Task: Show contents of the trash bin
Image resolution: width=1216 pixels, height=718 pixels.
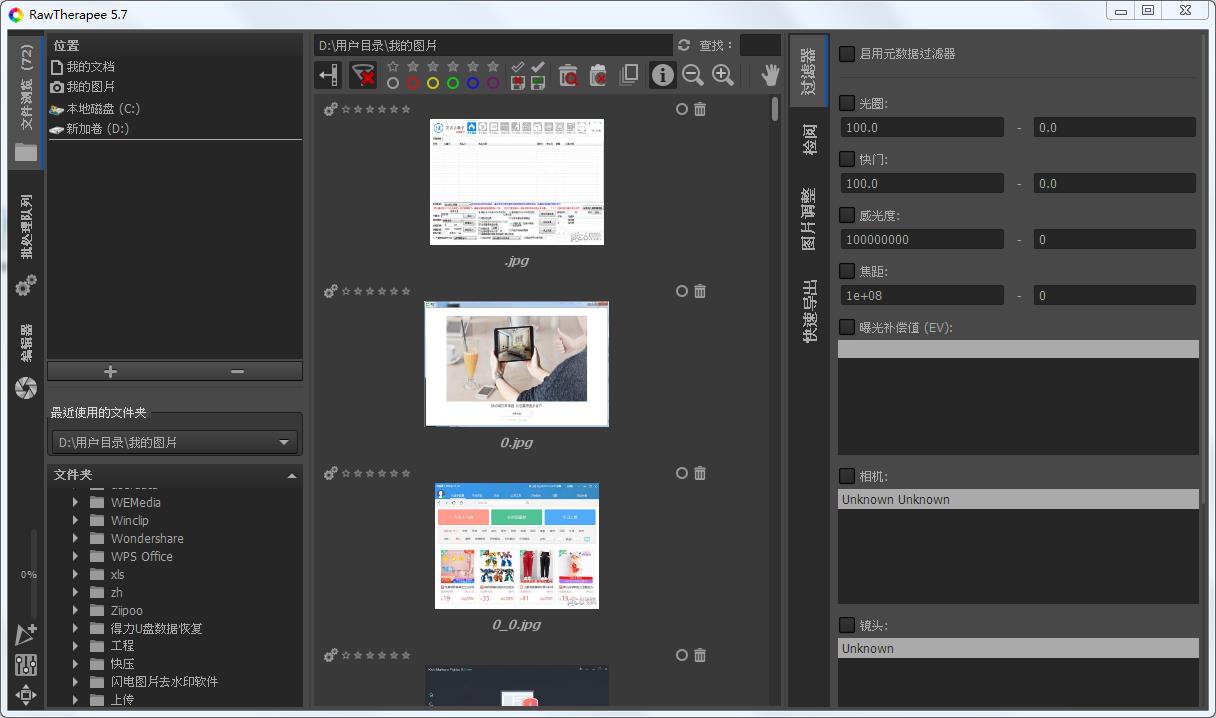Action: click(569, 75)
